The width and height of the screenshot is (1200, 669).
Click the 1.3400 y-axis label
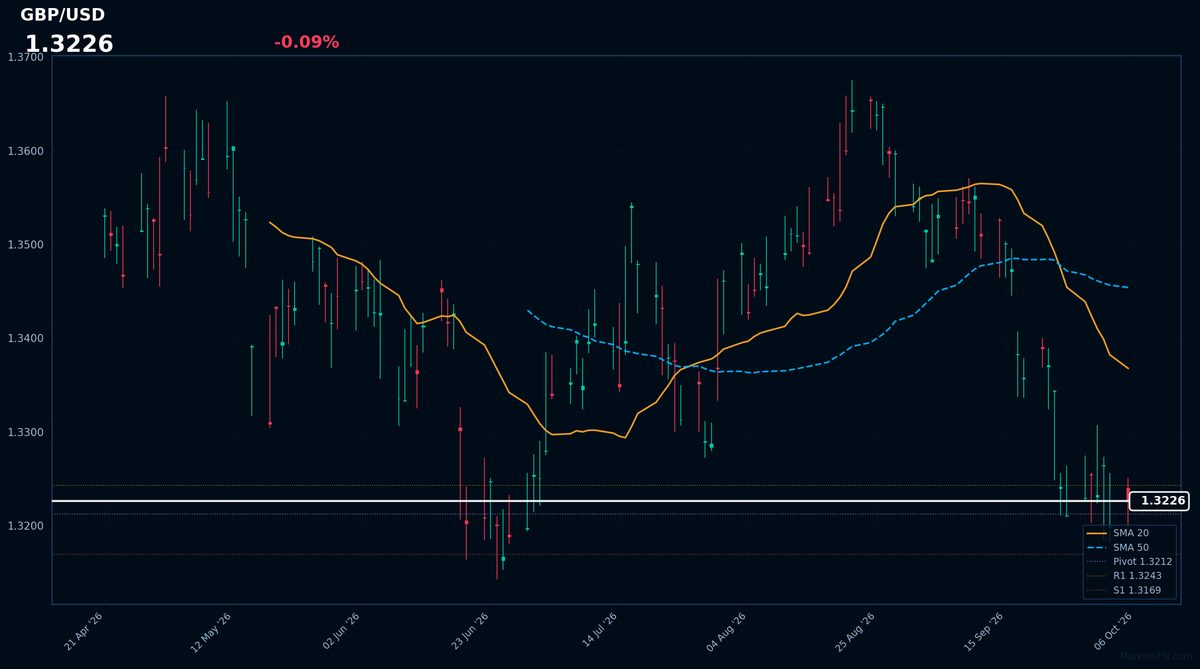click(25, 339)
